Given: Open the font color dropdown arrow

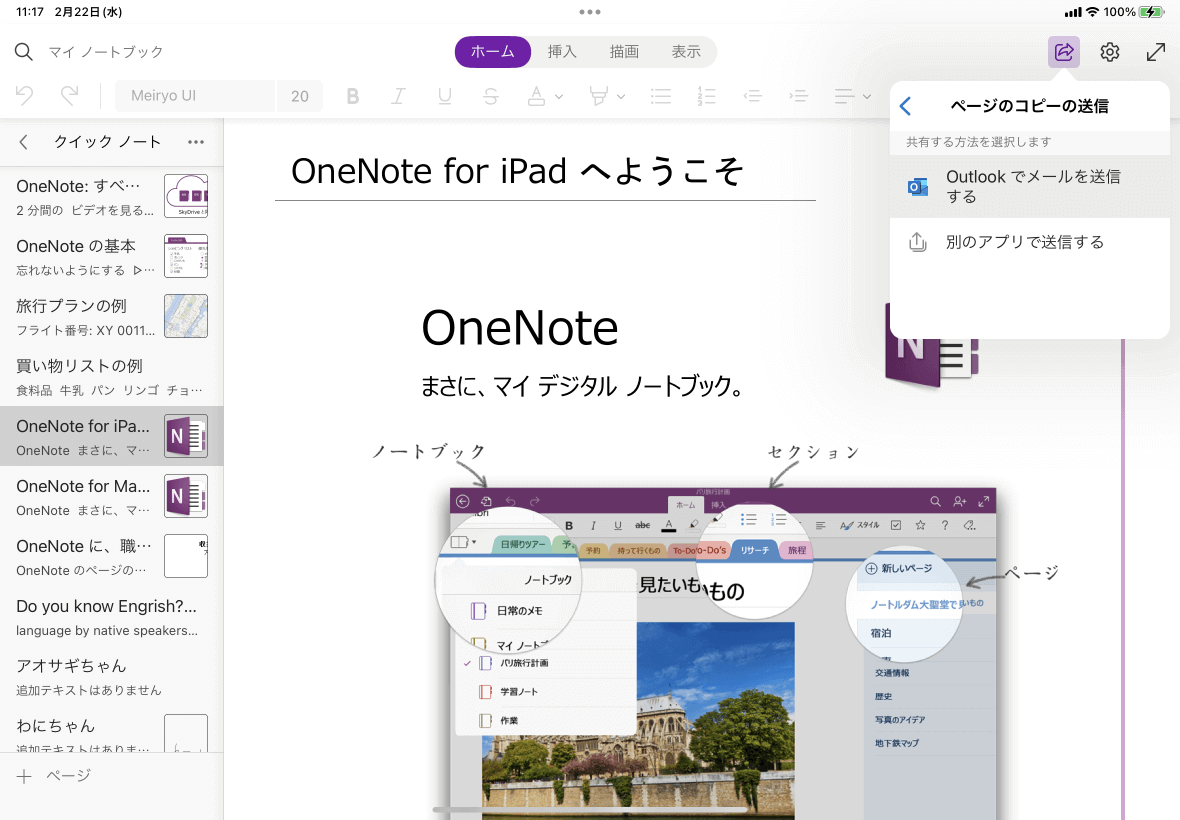Looking at the screenshot, I should pos(558,96).
